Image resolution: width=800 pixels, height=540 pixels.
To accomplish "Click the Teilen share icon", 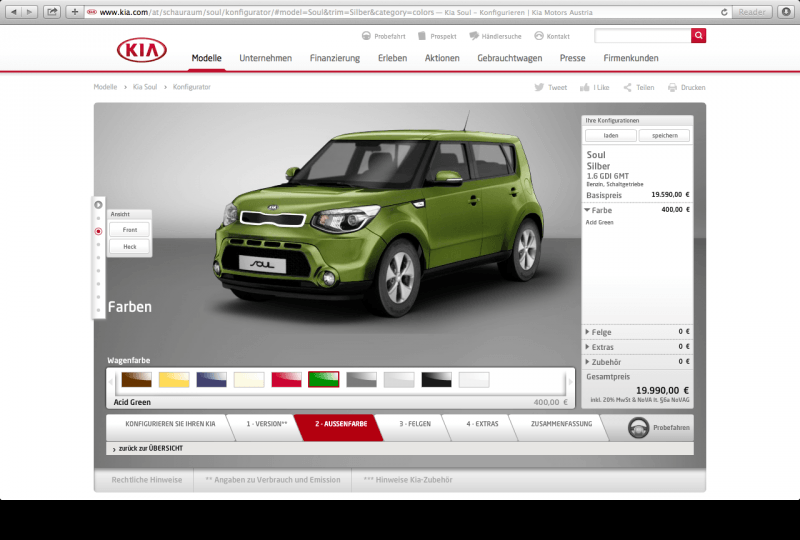I will 628,87.
